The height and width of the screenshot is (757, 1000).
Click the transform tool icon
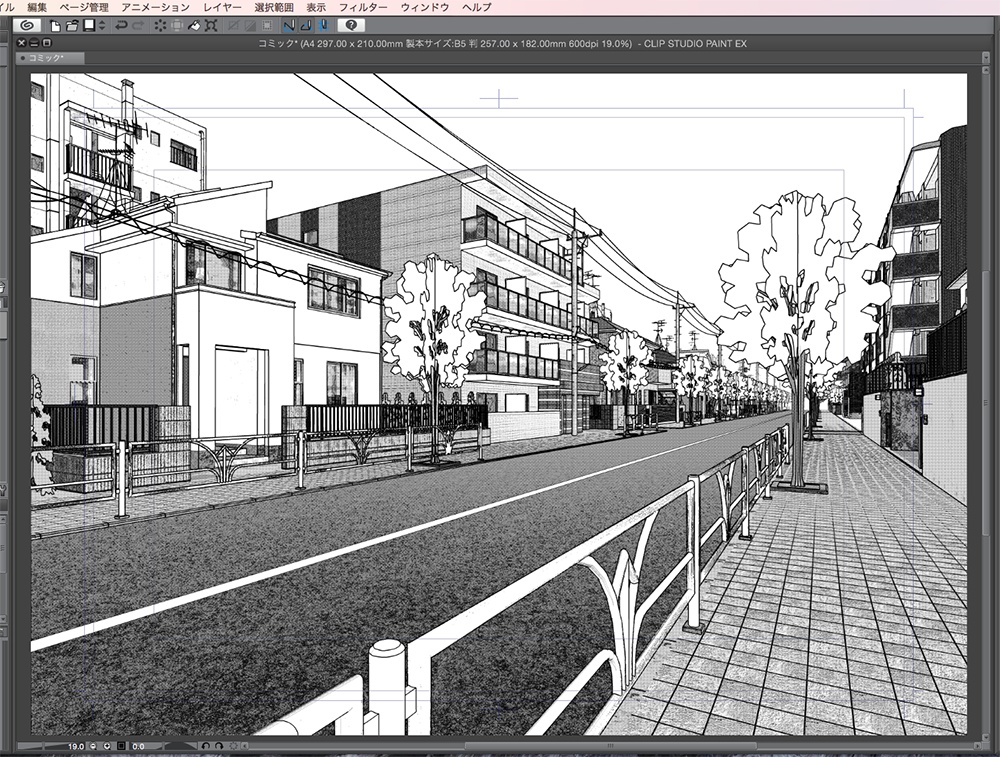pyautogui.click(x=211, y=27)
